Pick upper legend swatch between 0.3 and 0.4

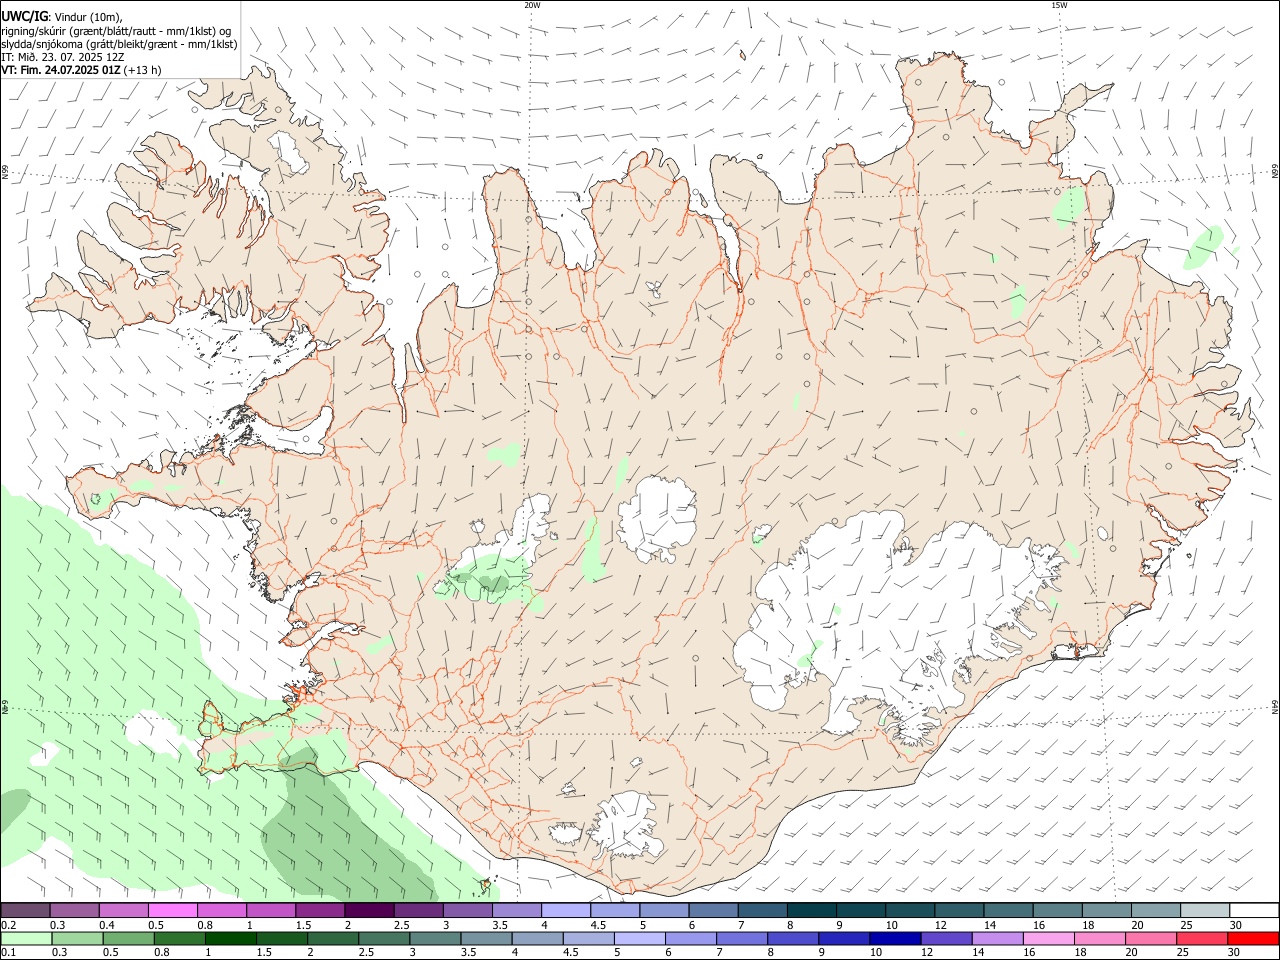click(74, 910)
